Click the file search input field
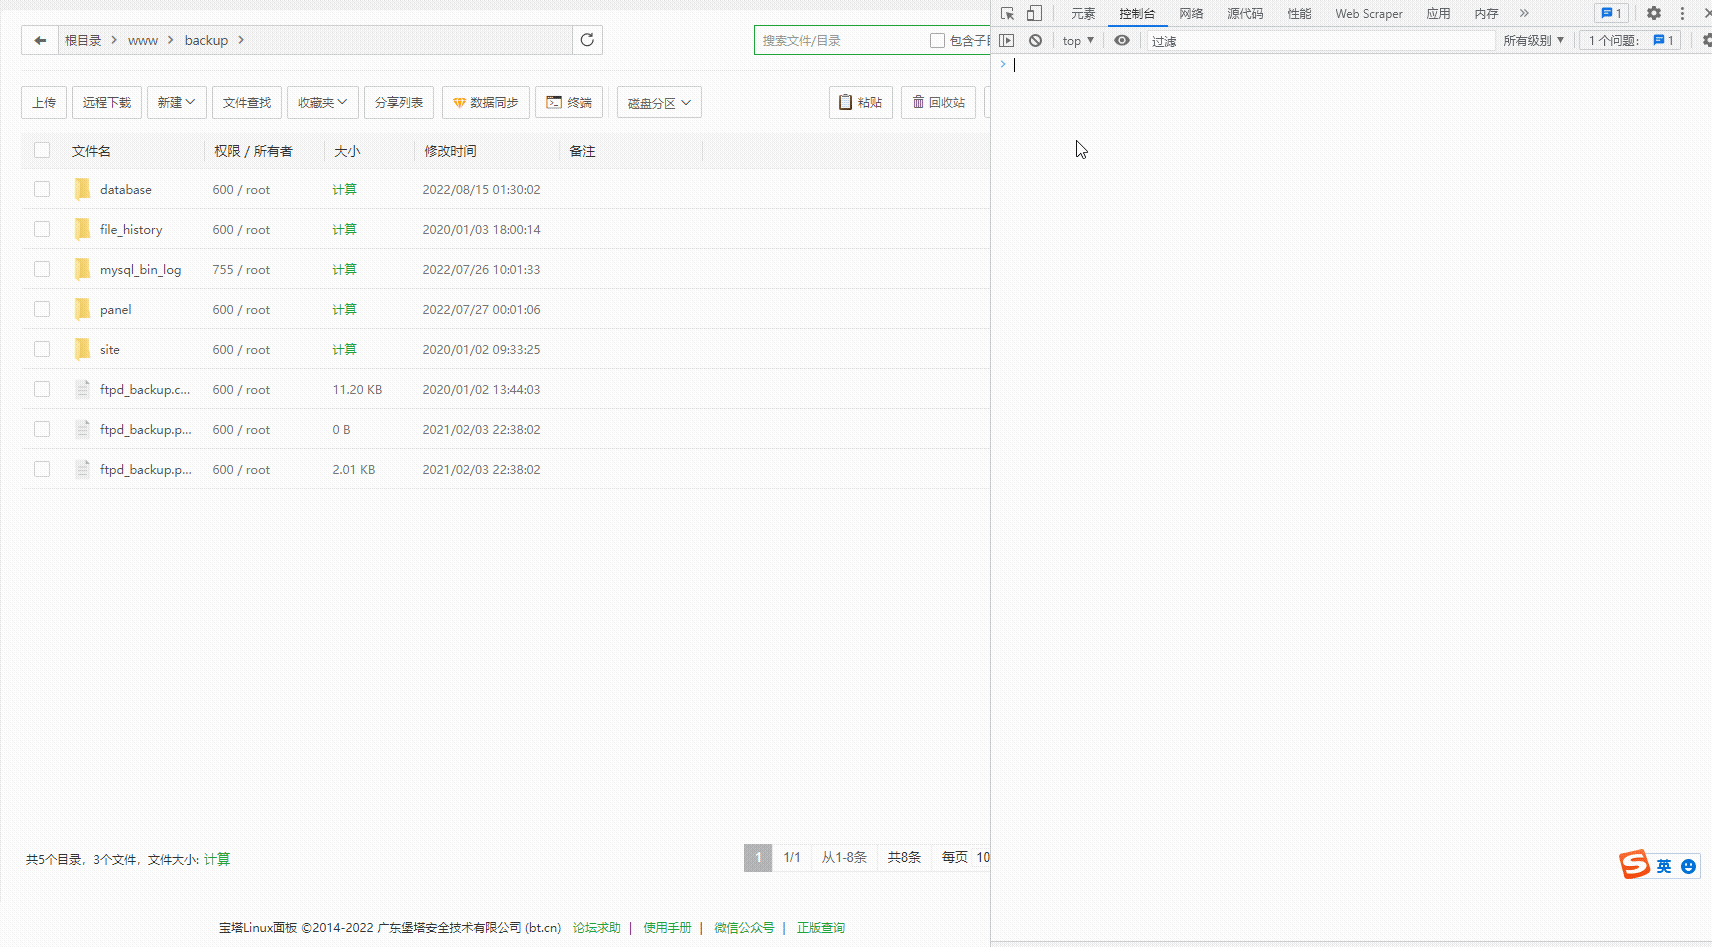 click(x=840, y=41)
